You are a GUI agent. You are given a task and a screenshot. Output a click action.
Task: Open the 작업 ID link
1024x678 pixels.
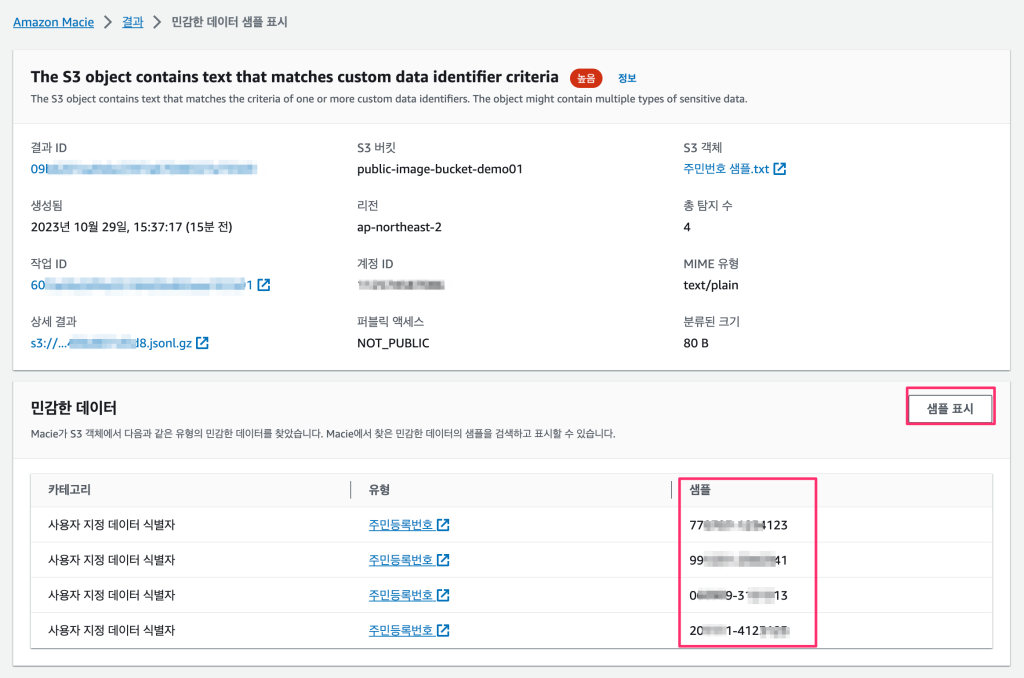coord(141,285)
